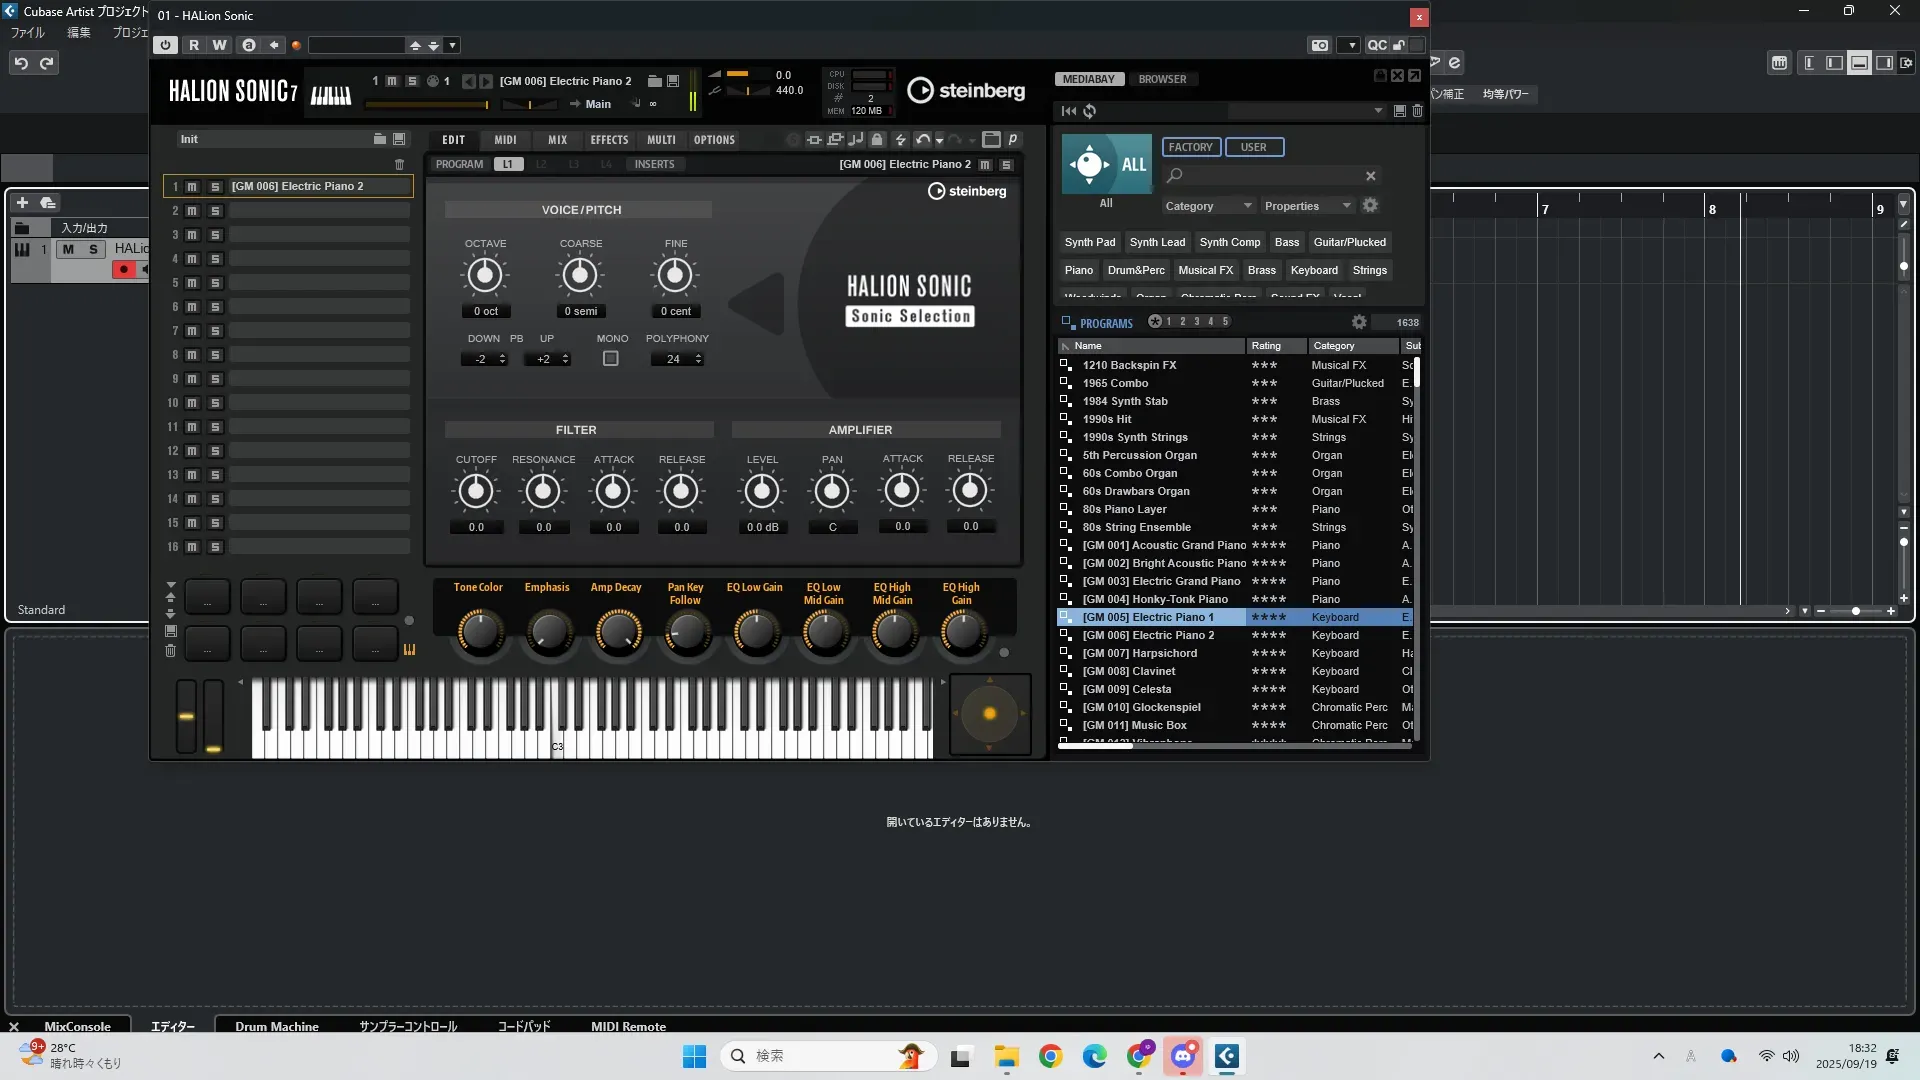The image size is (1920, 1080).
Task: Switch to the BROWSER tab
Action: [x=1162, y=79]
